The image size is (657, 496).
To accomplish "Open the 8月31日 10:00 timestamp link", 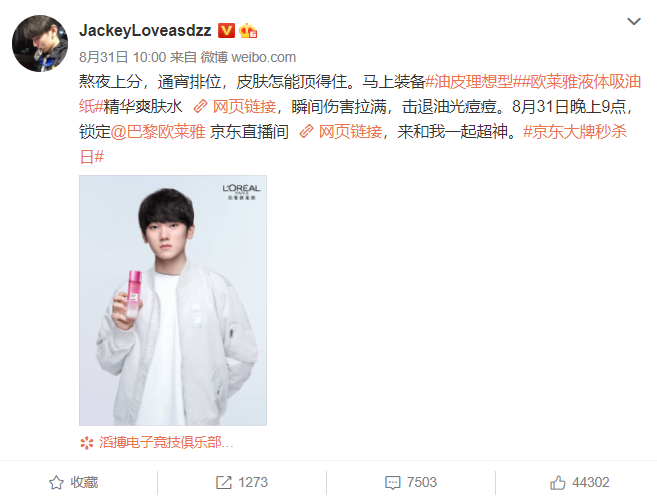I will pyautogui.click(x=122, y=57).
